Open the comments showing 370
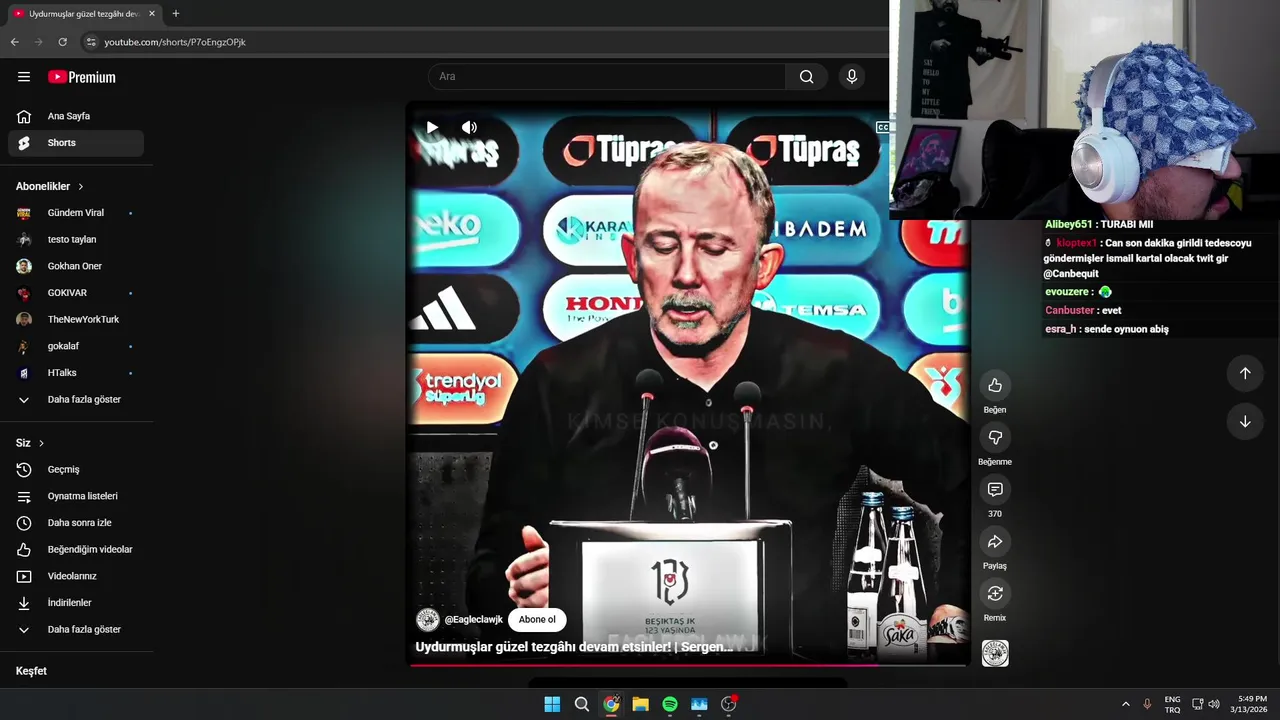Image resolution: width=1280 pixels, height=720 pixels. pos(995,489)
